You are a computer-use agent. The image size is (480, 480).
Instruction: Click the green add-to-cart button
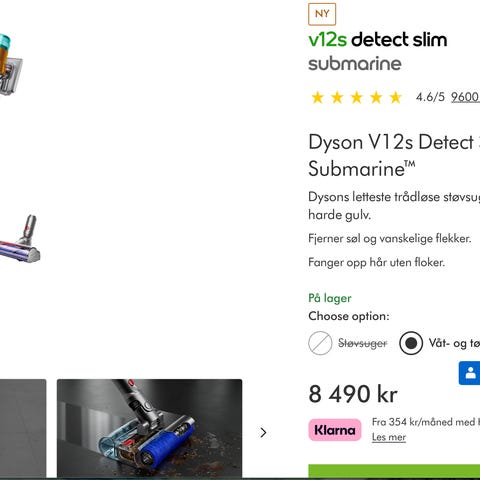pyautogui.click(x=394, y=472)
